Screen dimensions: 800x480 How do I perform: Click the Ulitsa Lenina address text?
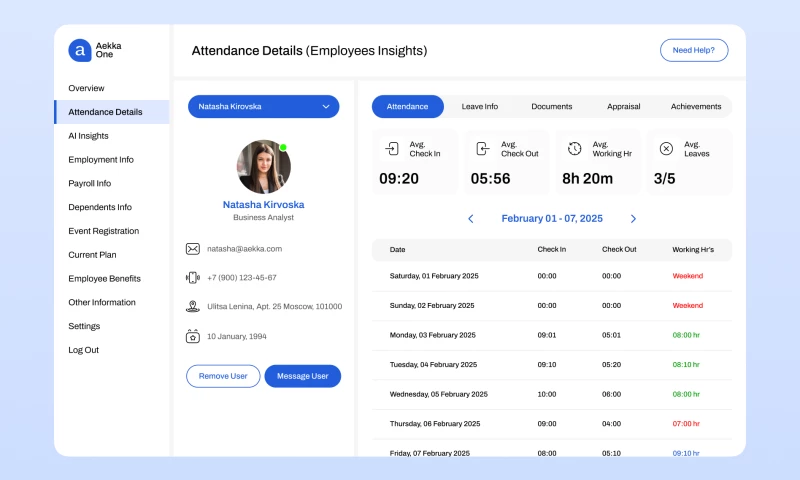click(274, 307)
